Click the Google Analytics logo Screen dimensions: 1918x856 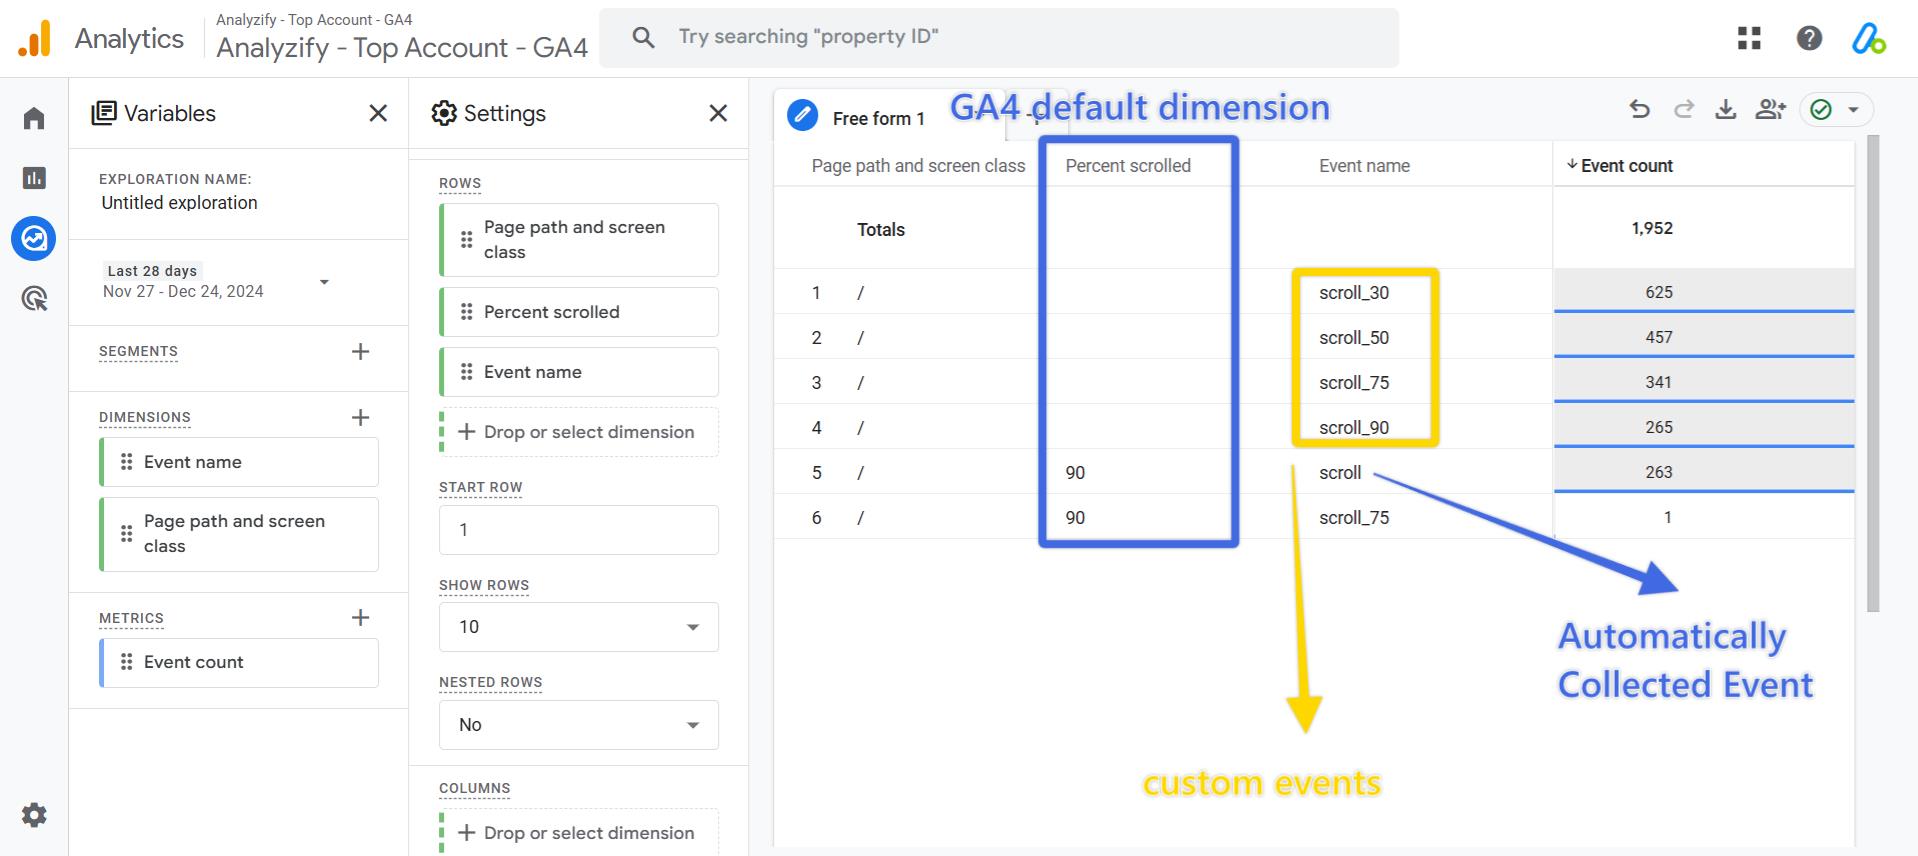tap(34, 38)
